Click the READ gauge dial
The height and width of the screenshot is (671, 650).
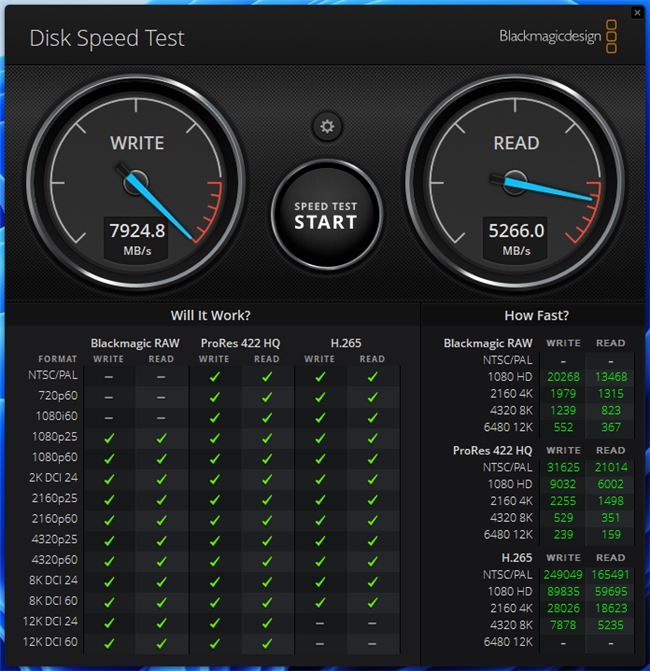click(x=515, y=183)
